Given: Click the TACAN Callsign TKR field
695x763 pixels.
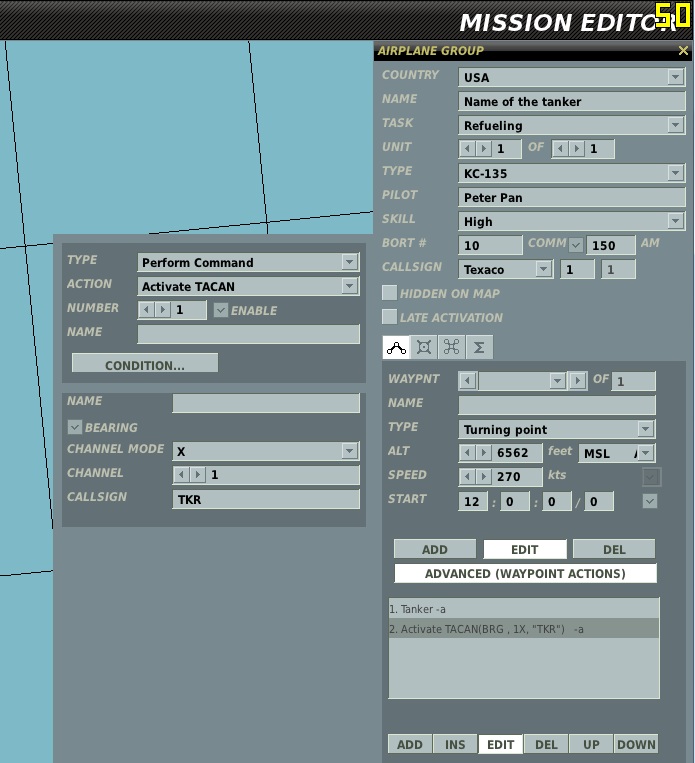Looking at the screenshot, I should 266,499.
